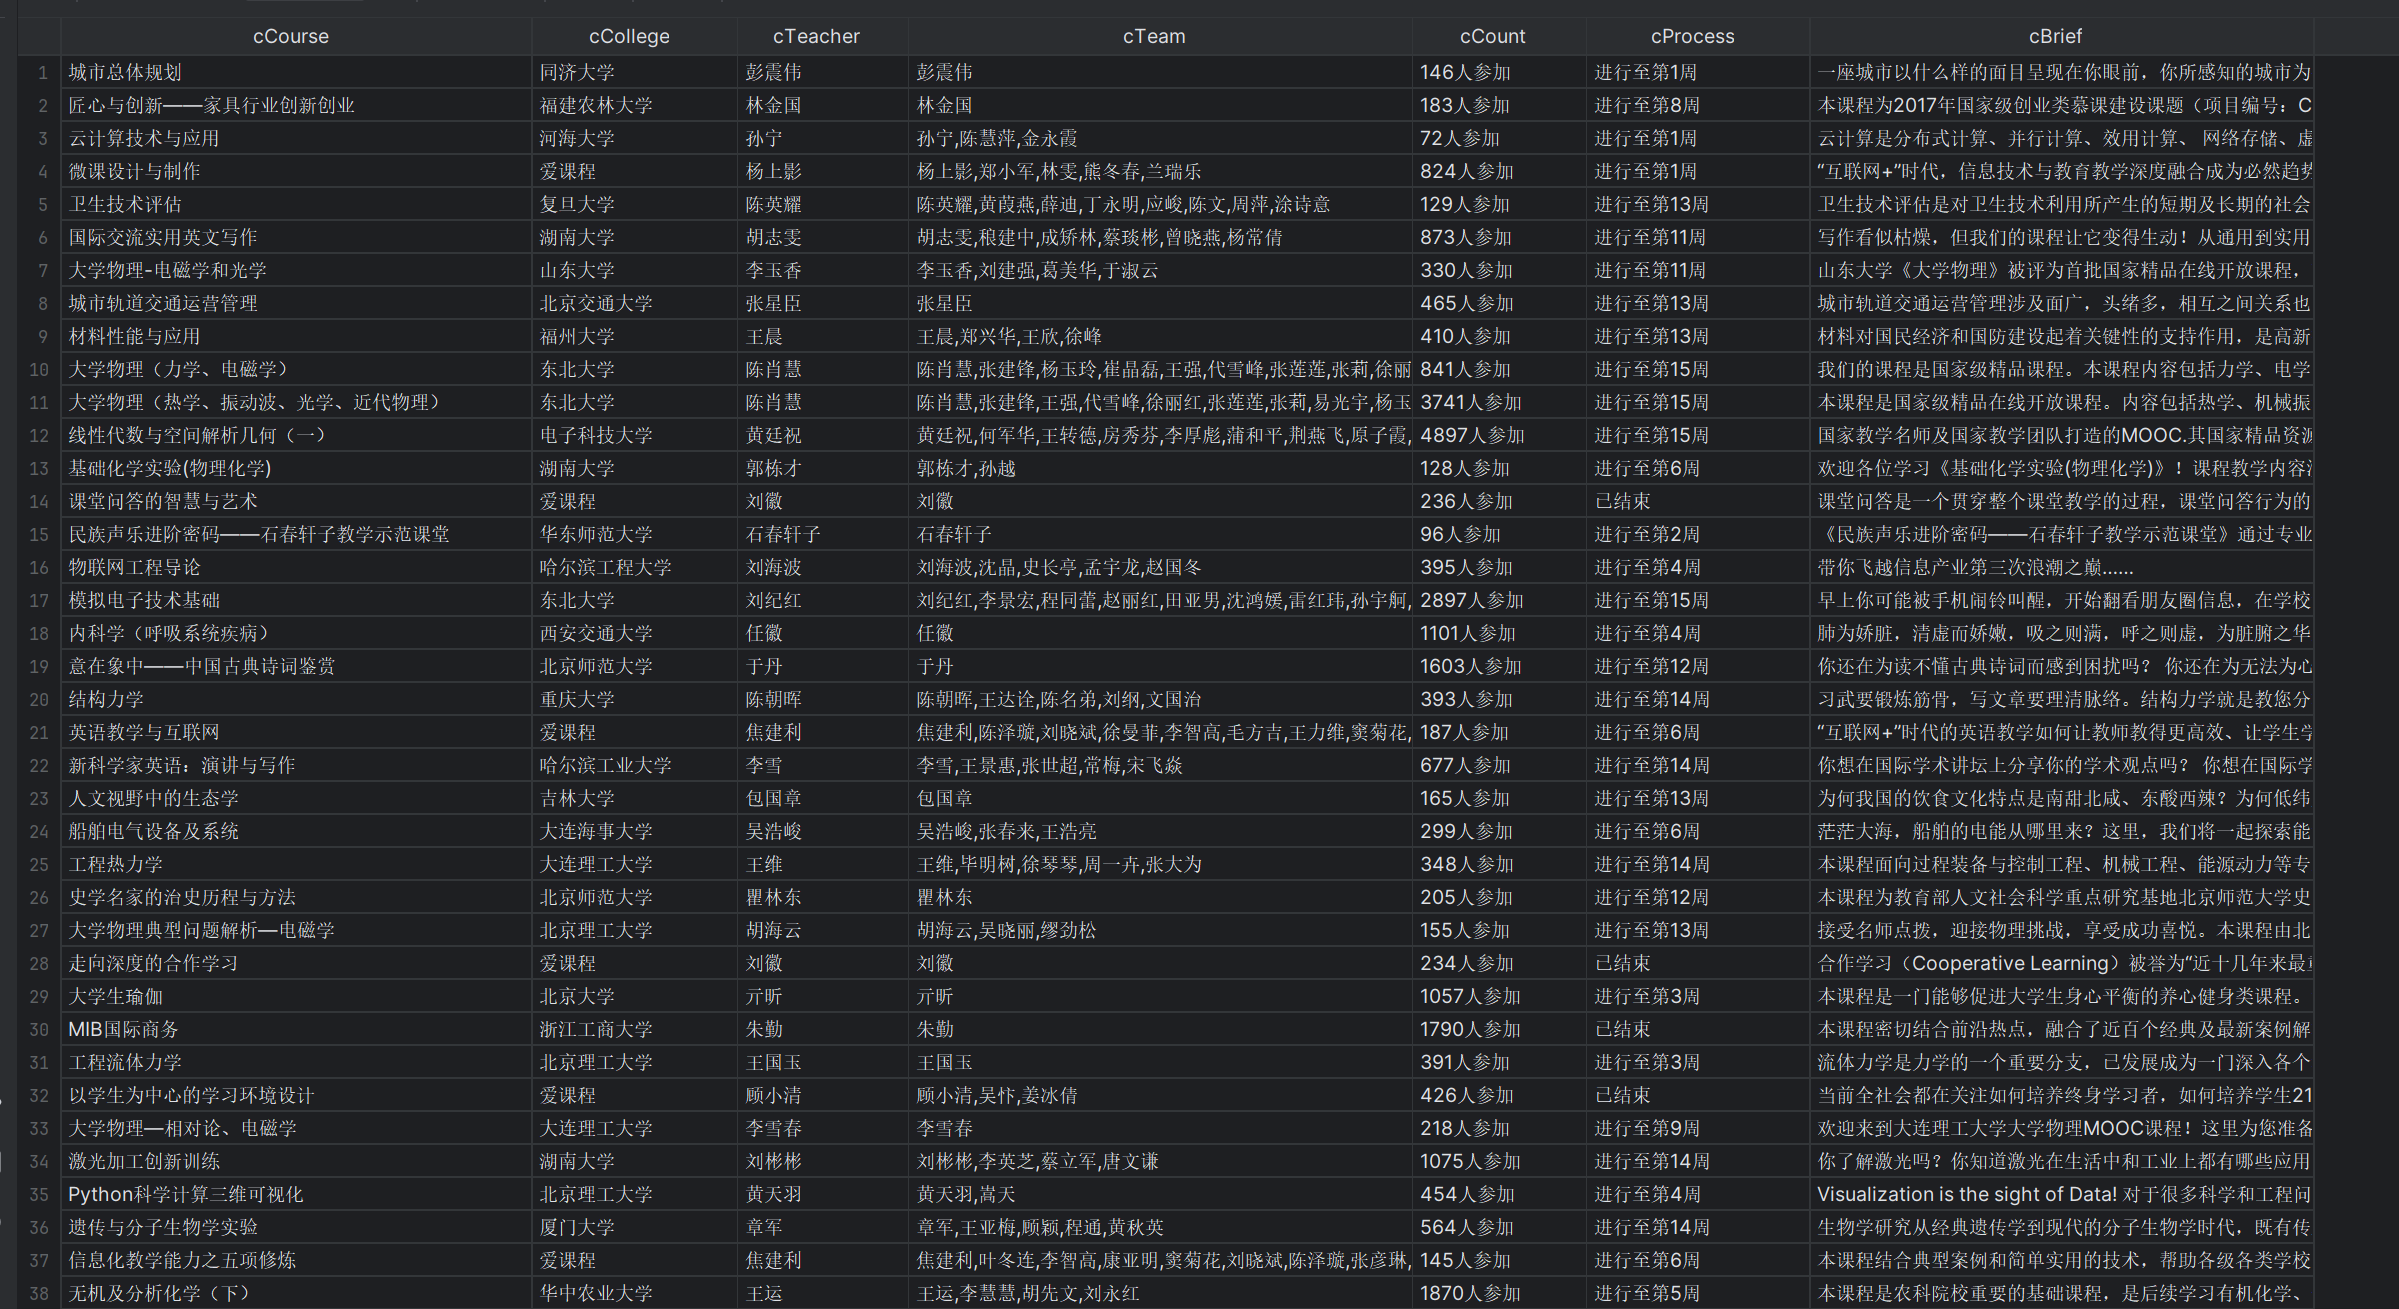Click the cCourse column header
Screen dimensions: 2399x1309
(290, 37)
